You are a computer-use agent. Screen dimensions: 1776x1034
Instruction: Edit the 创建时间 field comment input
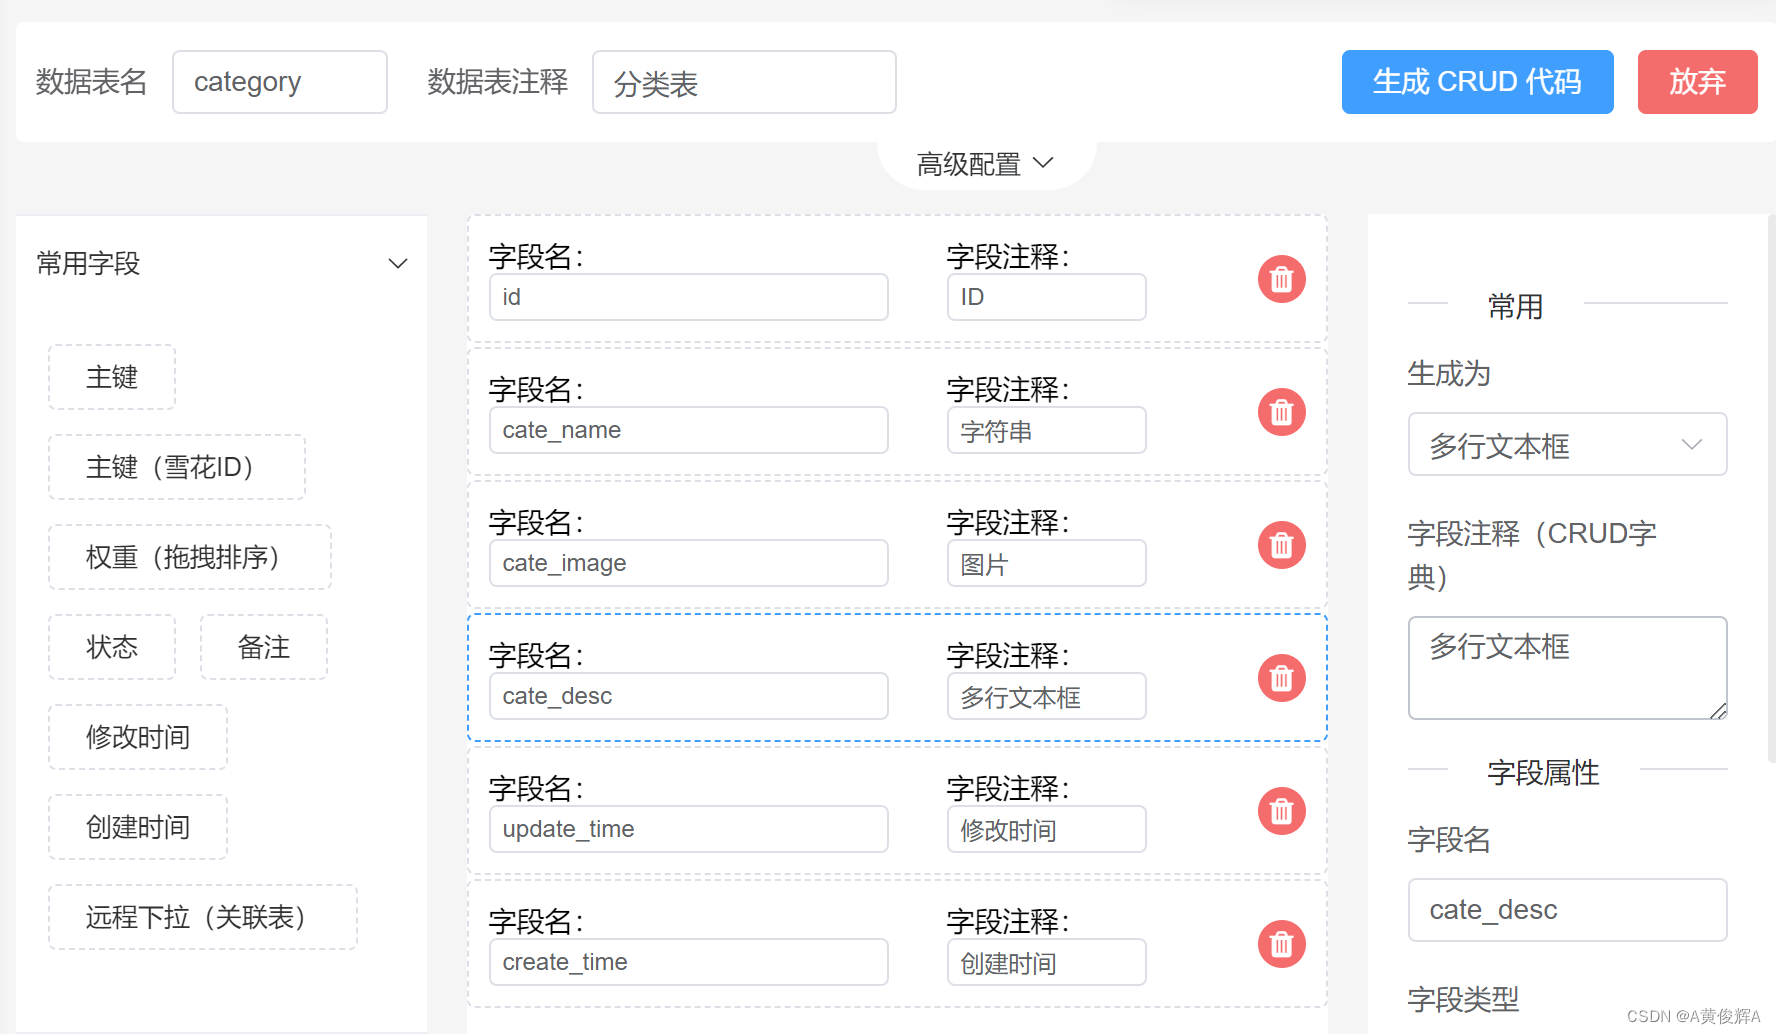(1047, 962)
